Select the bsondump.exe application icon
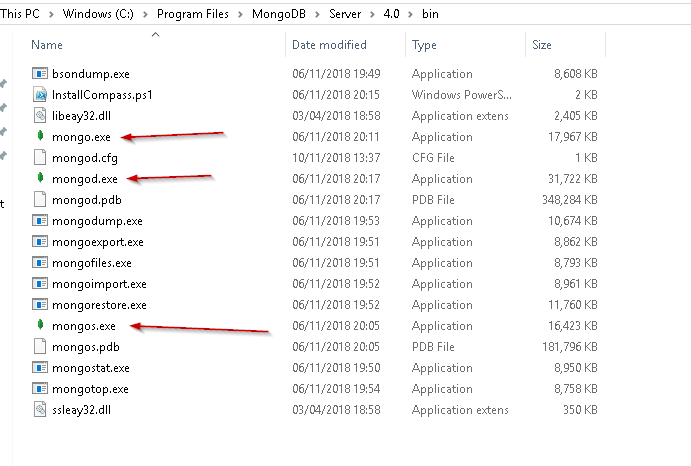This screenshot has height=466, width=691. (x=40, y=74)
